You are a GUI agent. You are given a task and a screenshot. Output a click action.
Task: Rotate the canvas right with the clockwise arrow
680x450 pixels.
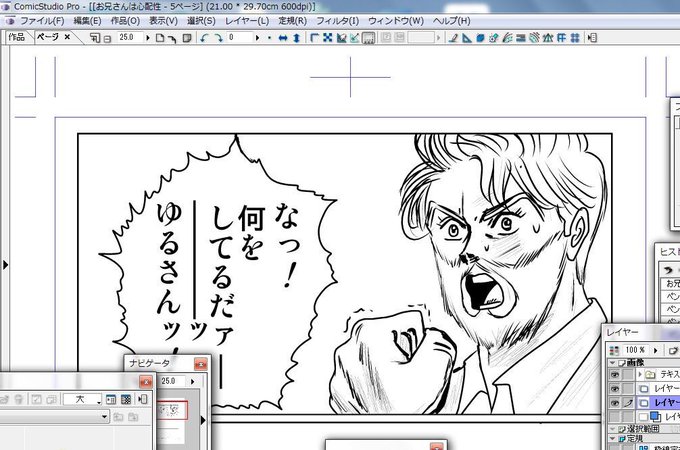(218, 38)
